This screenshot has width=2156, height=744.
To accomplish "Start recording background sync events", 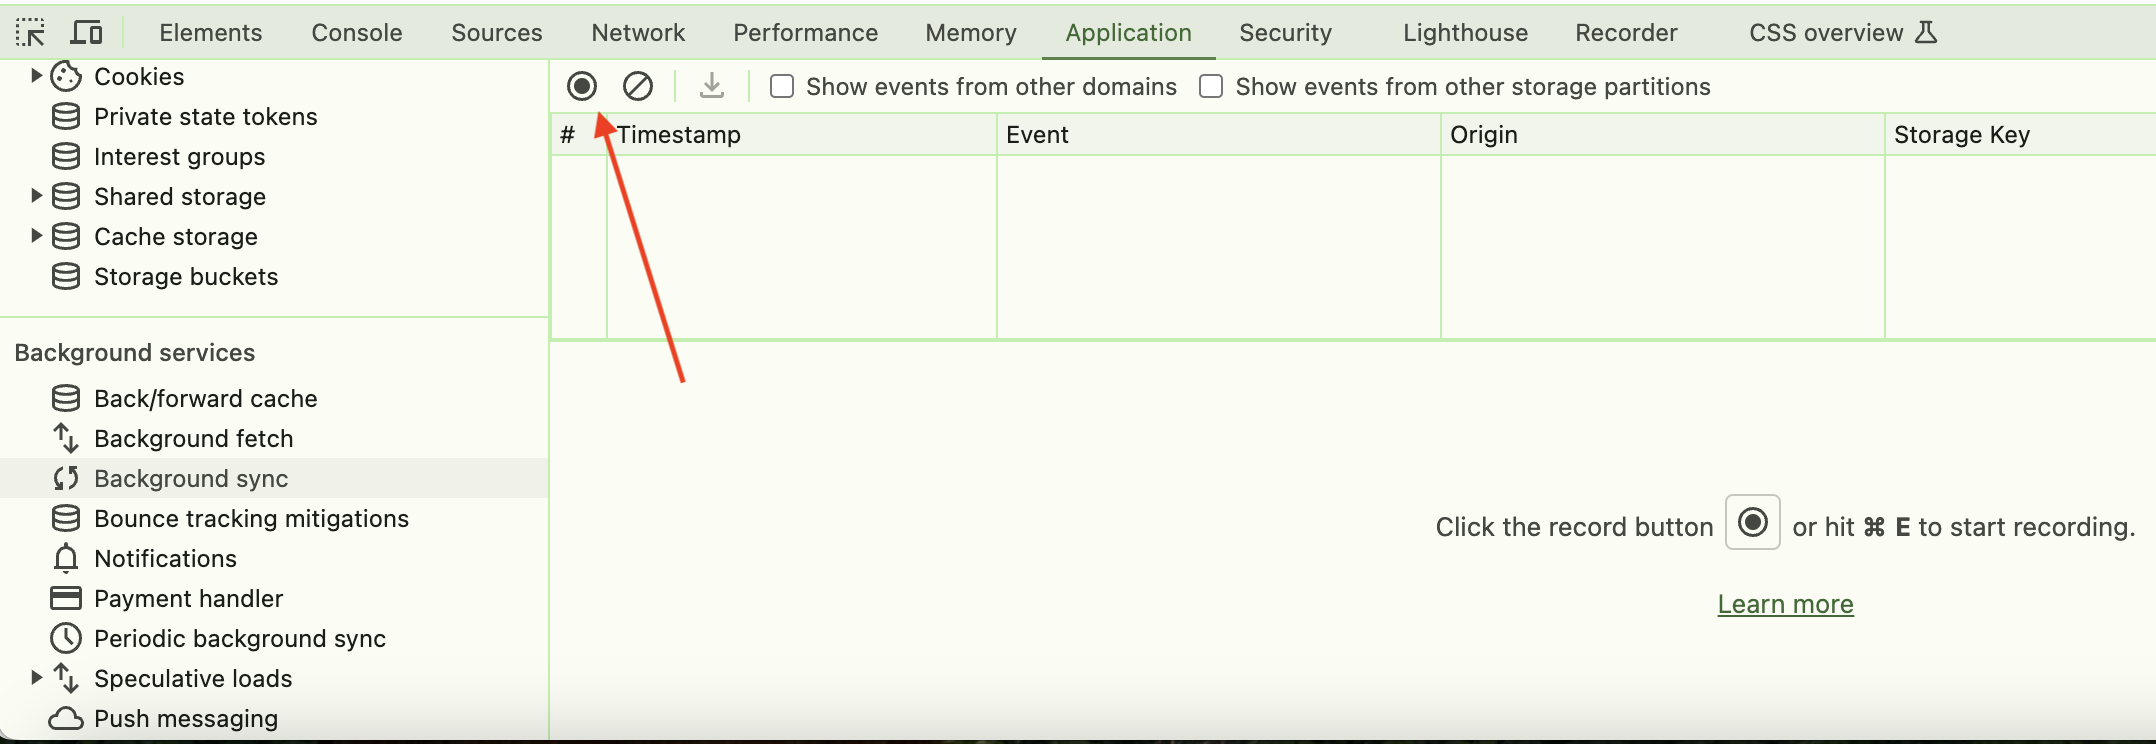I will pyautogui.click(x=582, y=86).
